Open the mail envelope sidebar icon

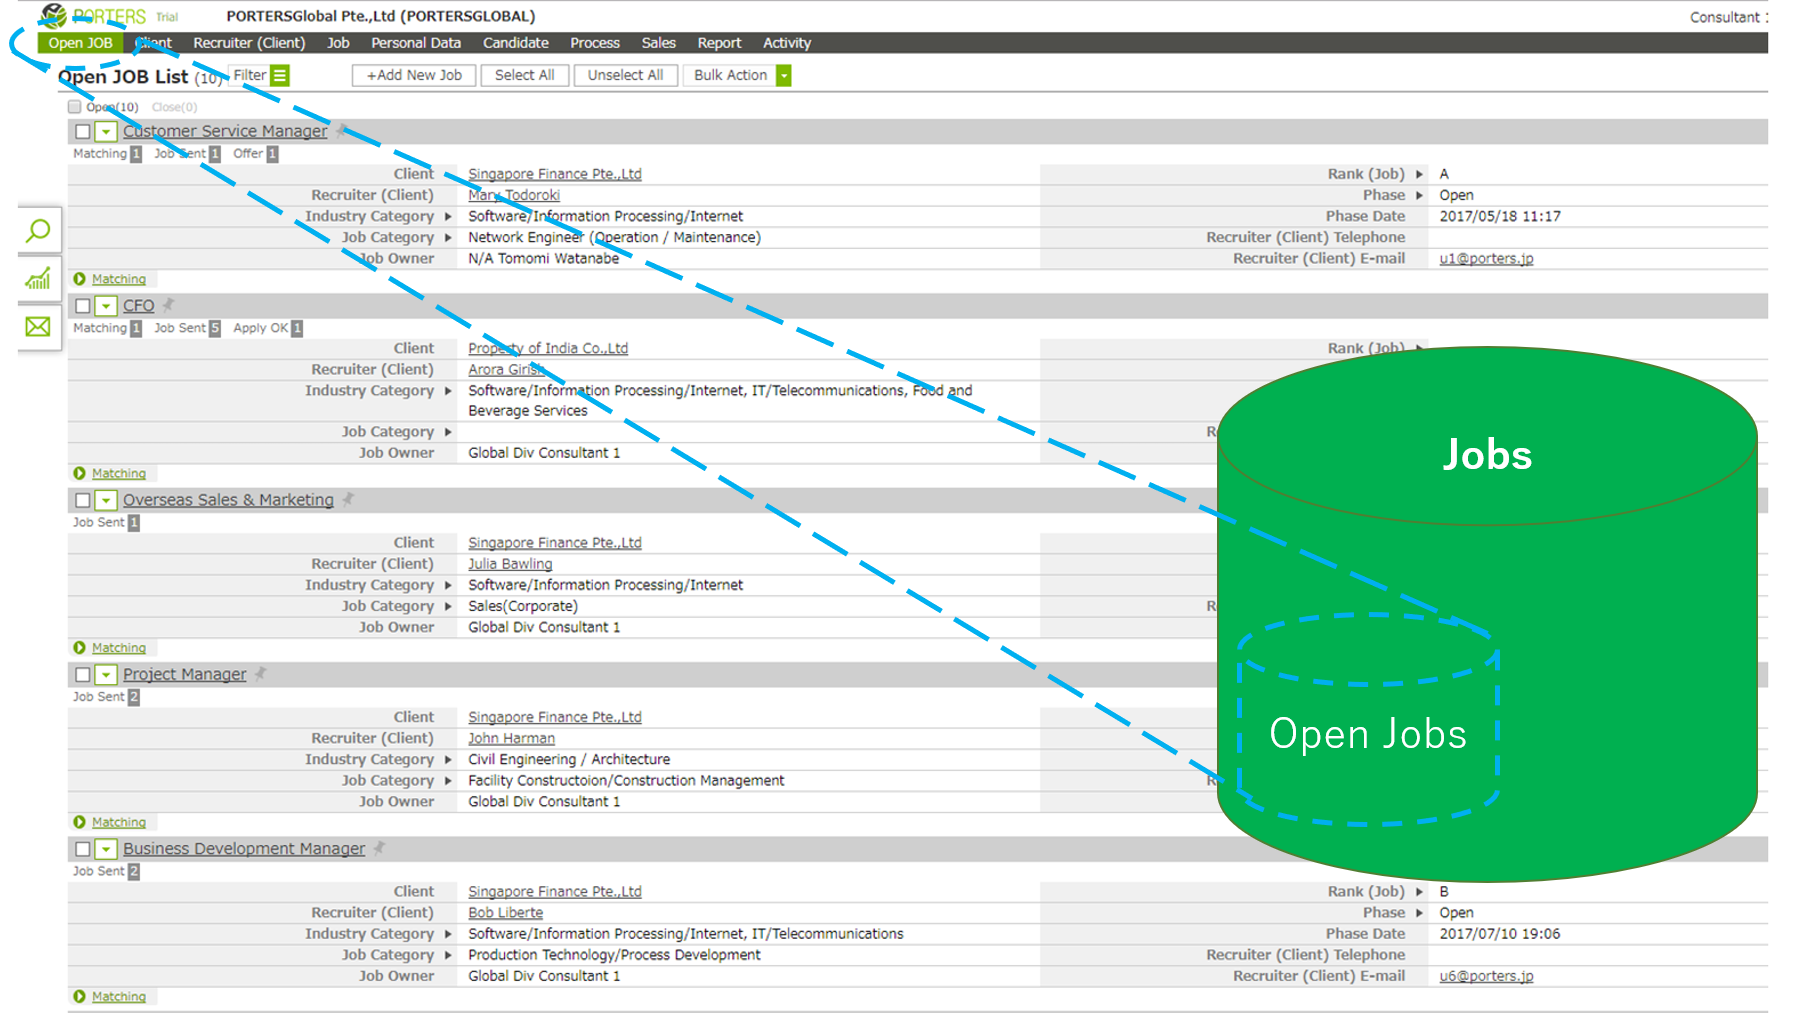[x=38, y=326]
